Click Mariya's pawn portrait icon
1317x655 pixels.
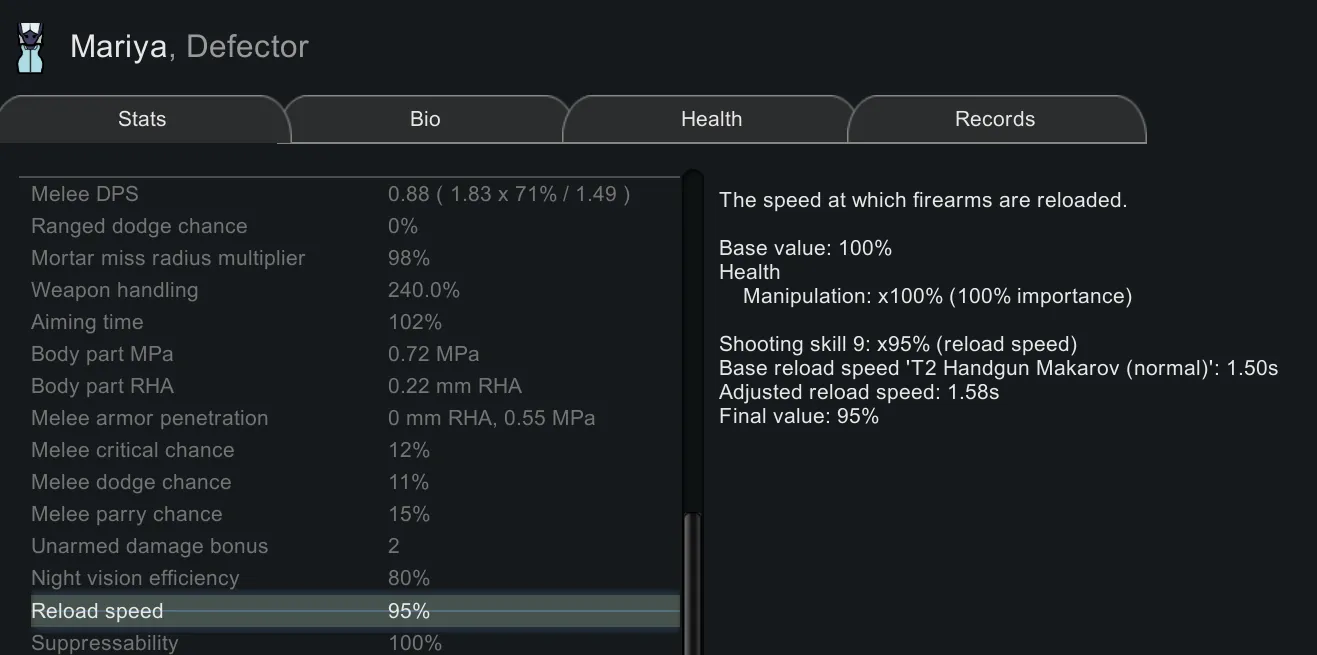(x=31, y=48)
